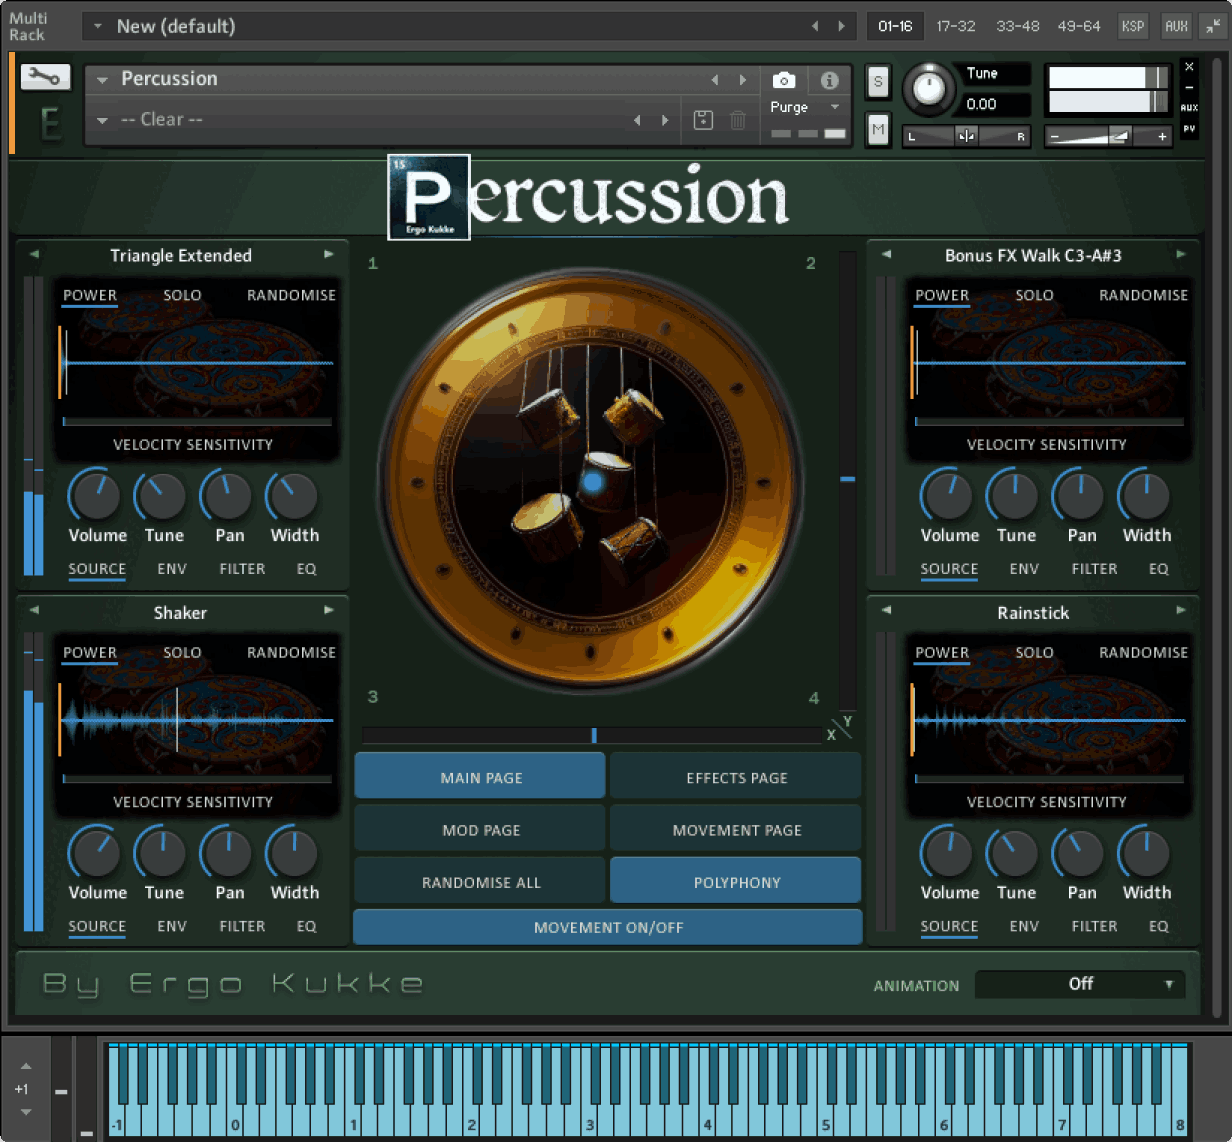The width and height of the screenshot is (1232, 1142).
Task: Load previous sample for Triangle Extended
Action: click(x=34, y=255)
